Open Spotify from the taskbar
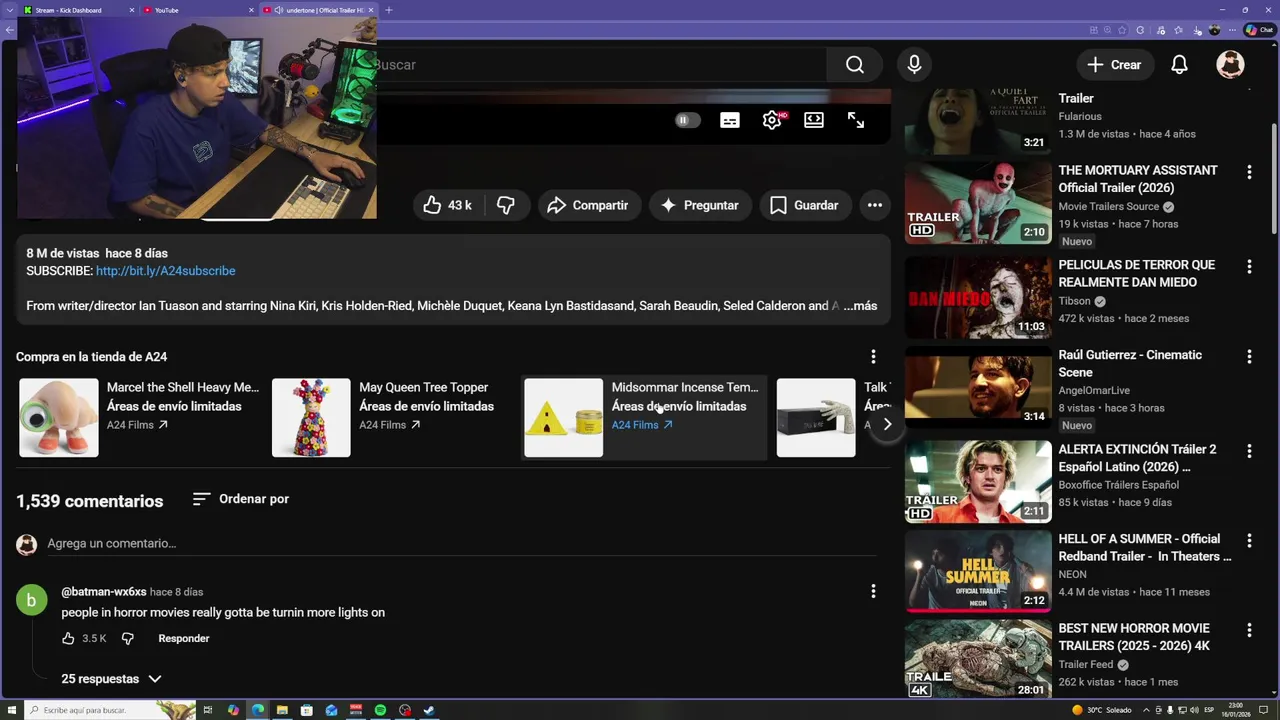Viewport: 1280px width, 720px height. coord(380,710)
